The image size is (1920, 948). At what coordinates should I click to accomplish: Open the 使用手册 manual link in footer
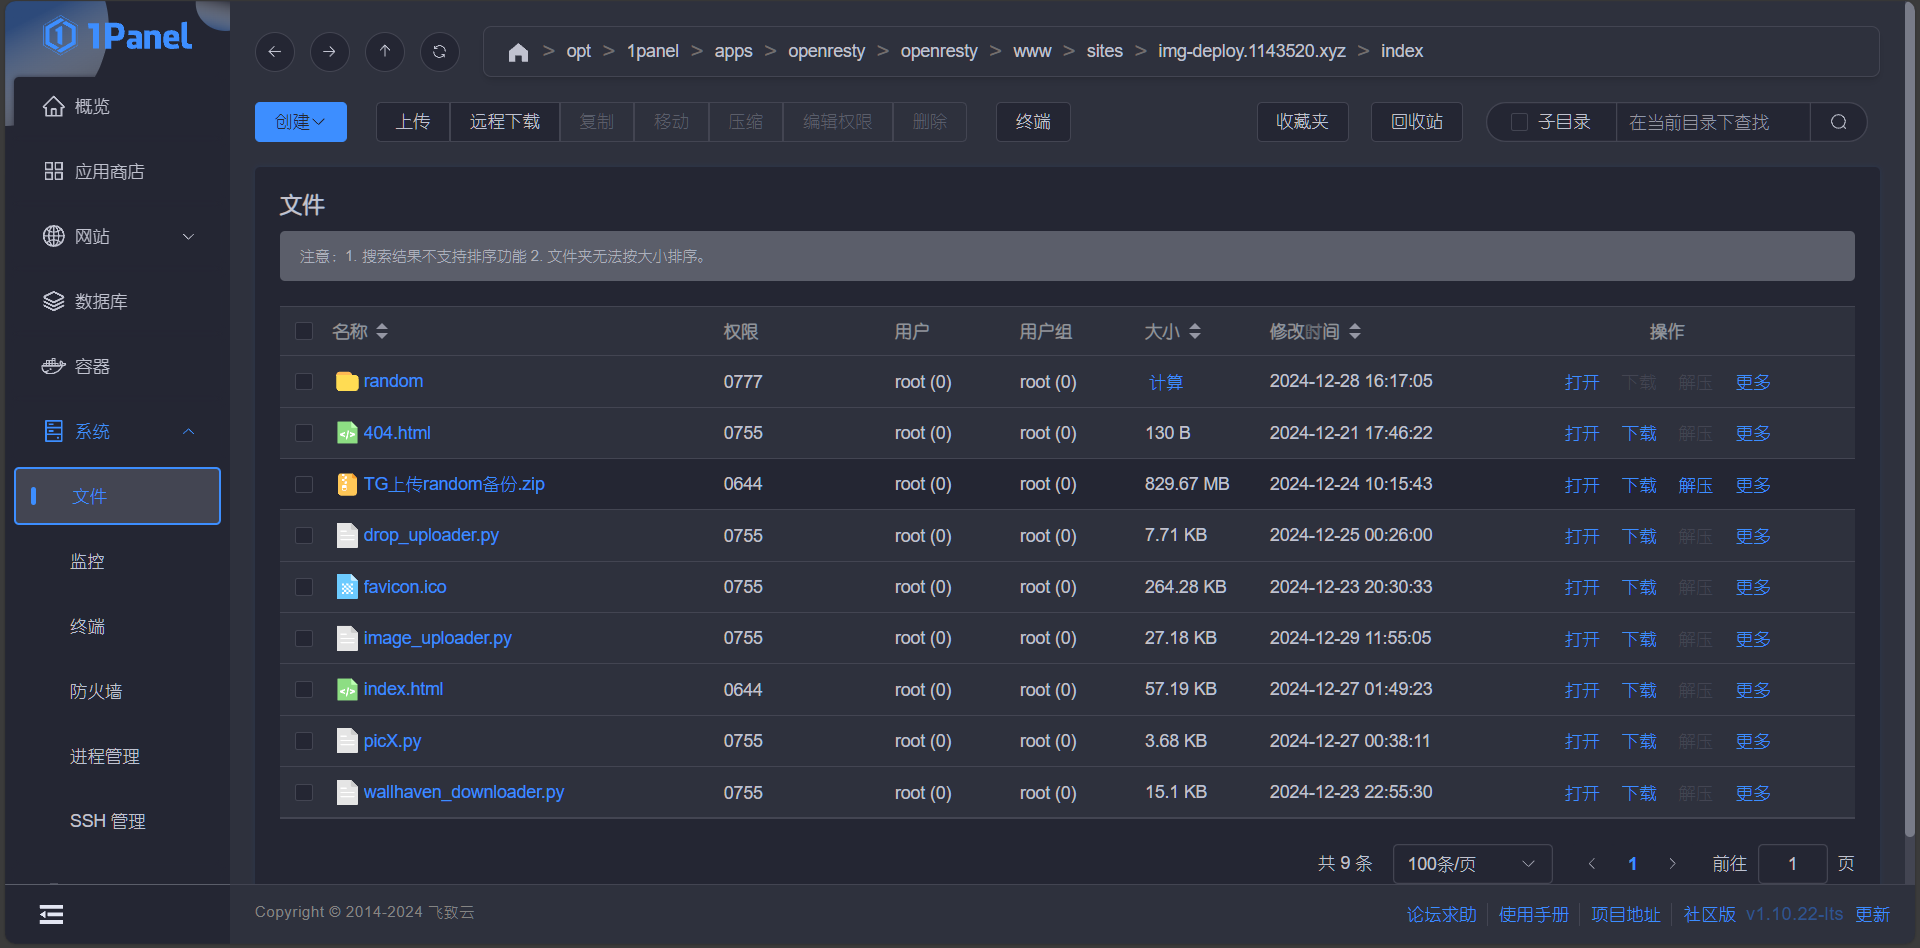pyautogui.click(x=1534, y=914)
